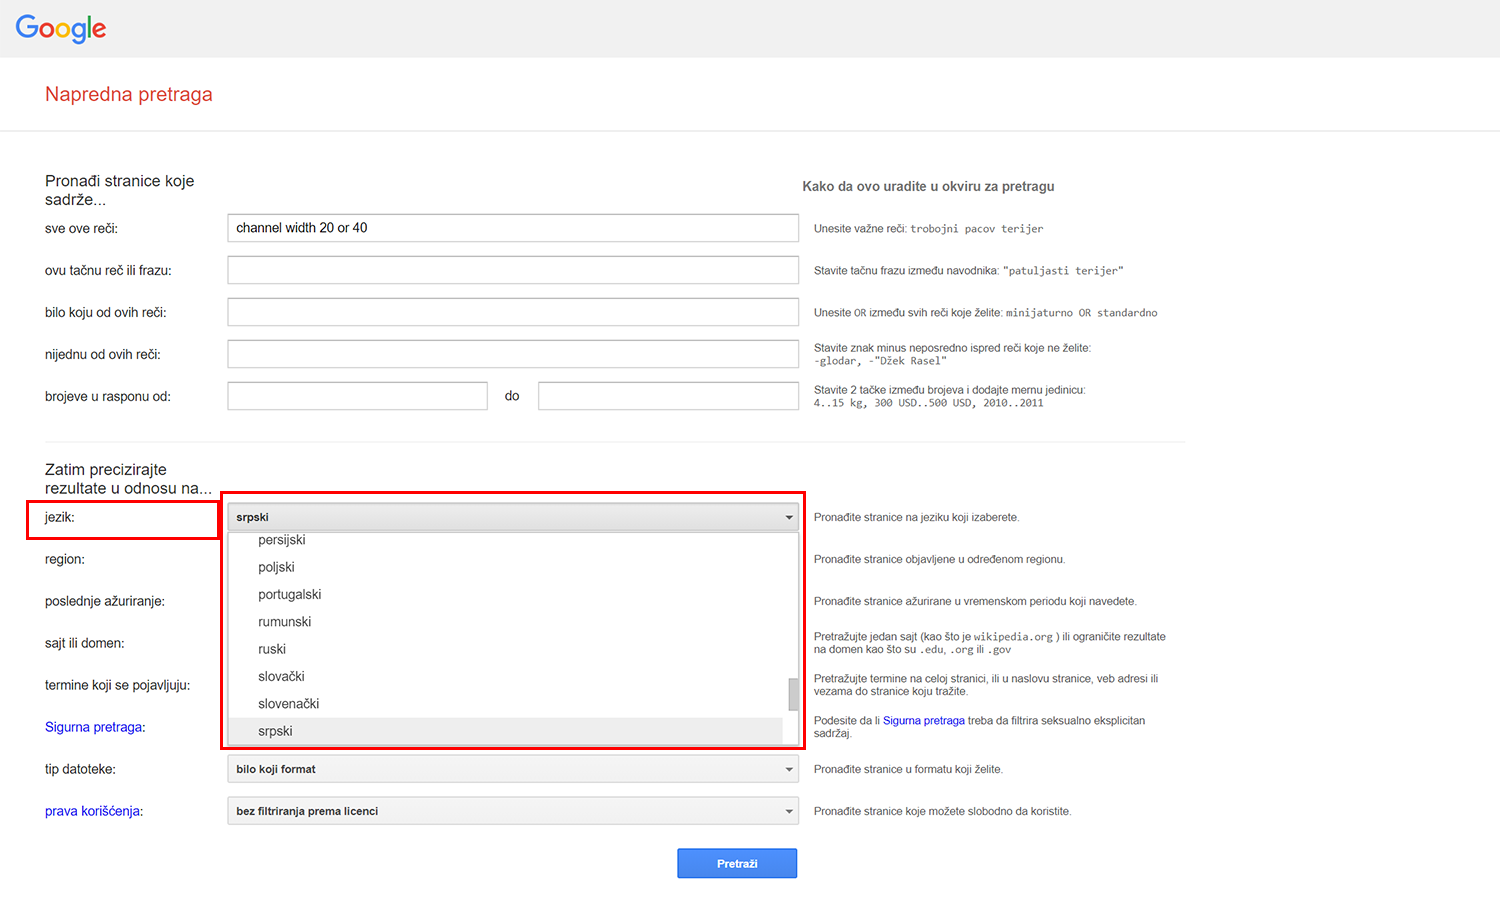Click 'Kako da ovo uradite u okviru za pretragu'
The image size is (1500, 897).
(928, 186)
